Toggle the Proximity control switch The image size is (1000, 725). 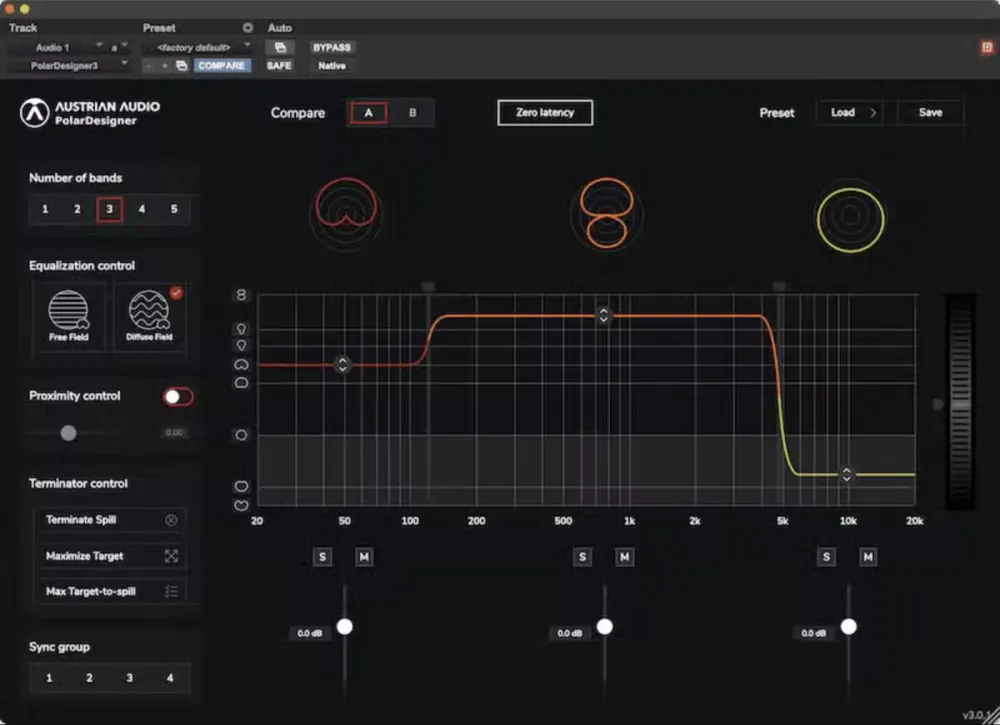178,397
